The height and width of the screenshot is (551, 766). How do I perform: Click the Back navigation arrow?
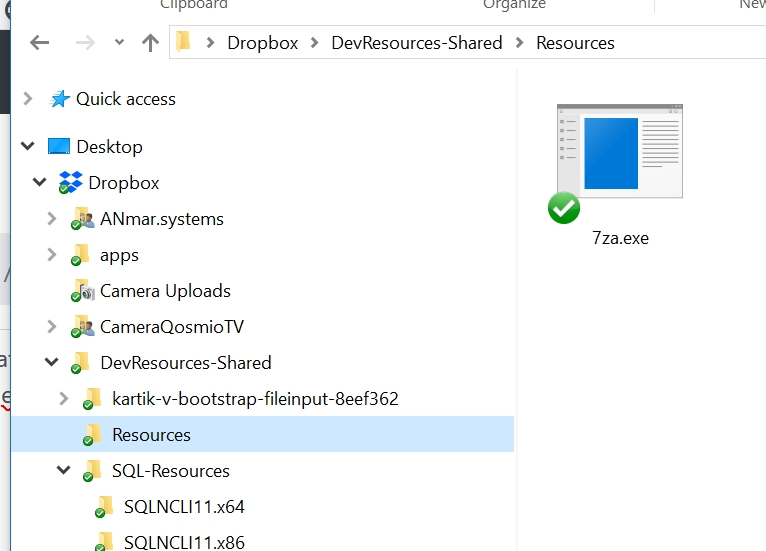click(39, 42)
